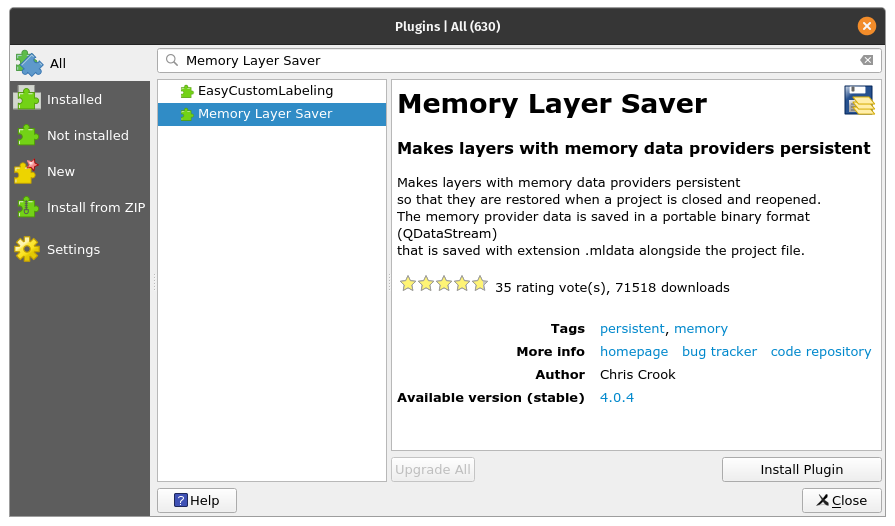Open the memory tag link
895x526 pixels.
pyautogui.click(x=700, y=329)
